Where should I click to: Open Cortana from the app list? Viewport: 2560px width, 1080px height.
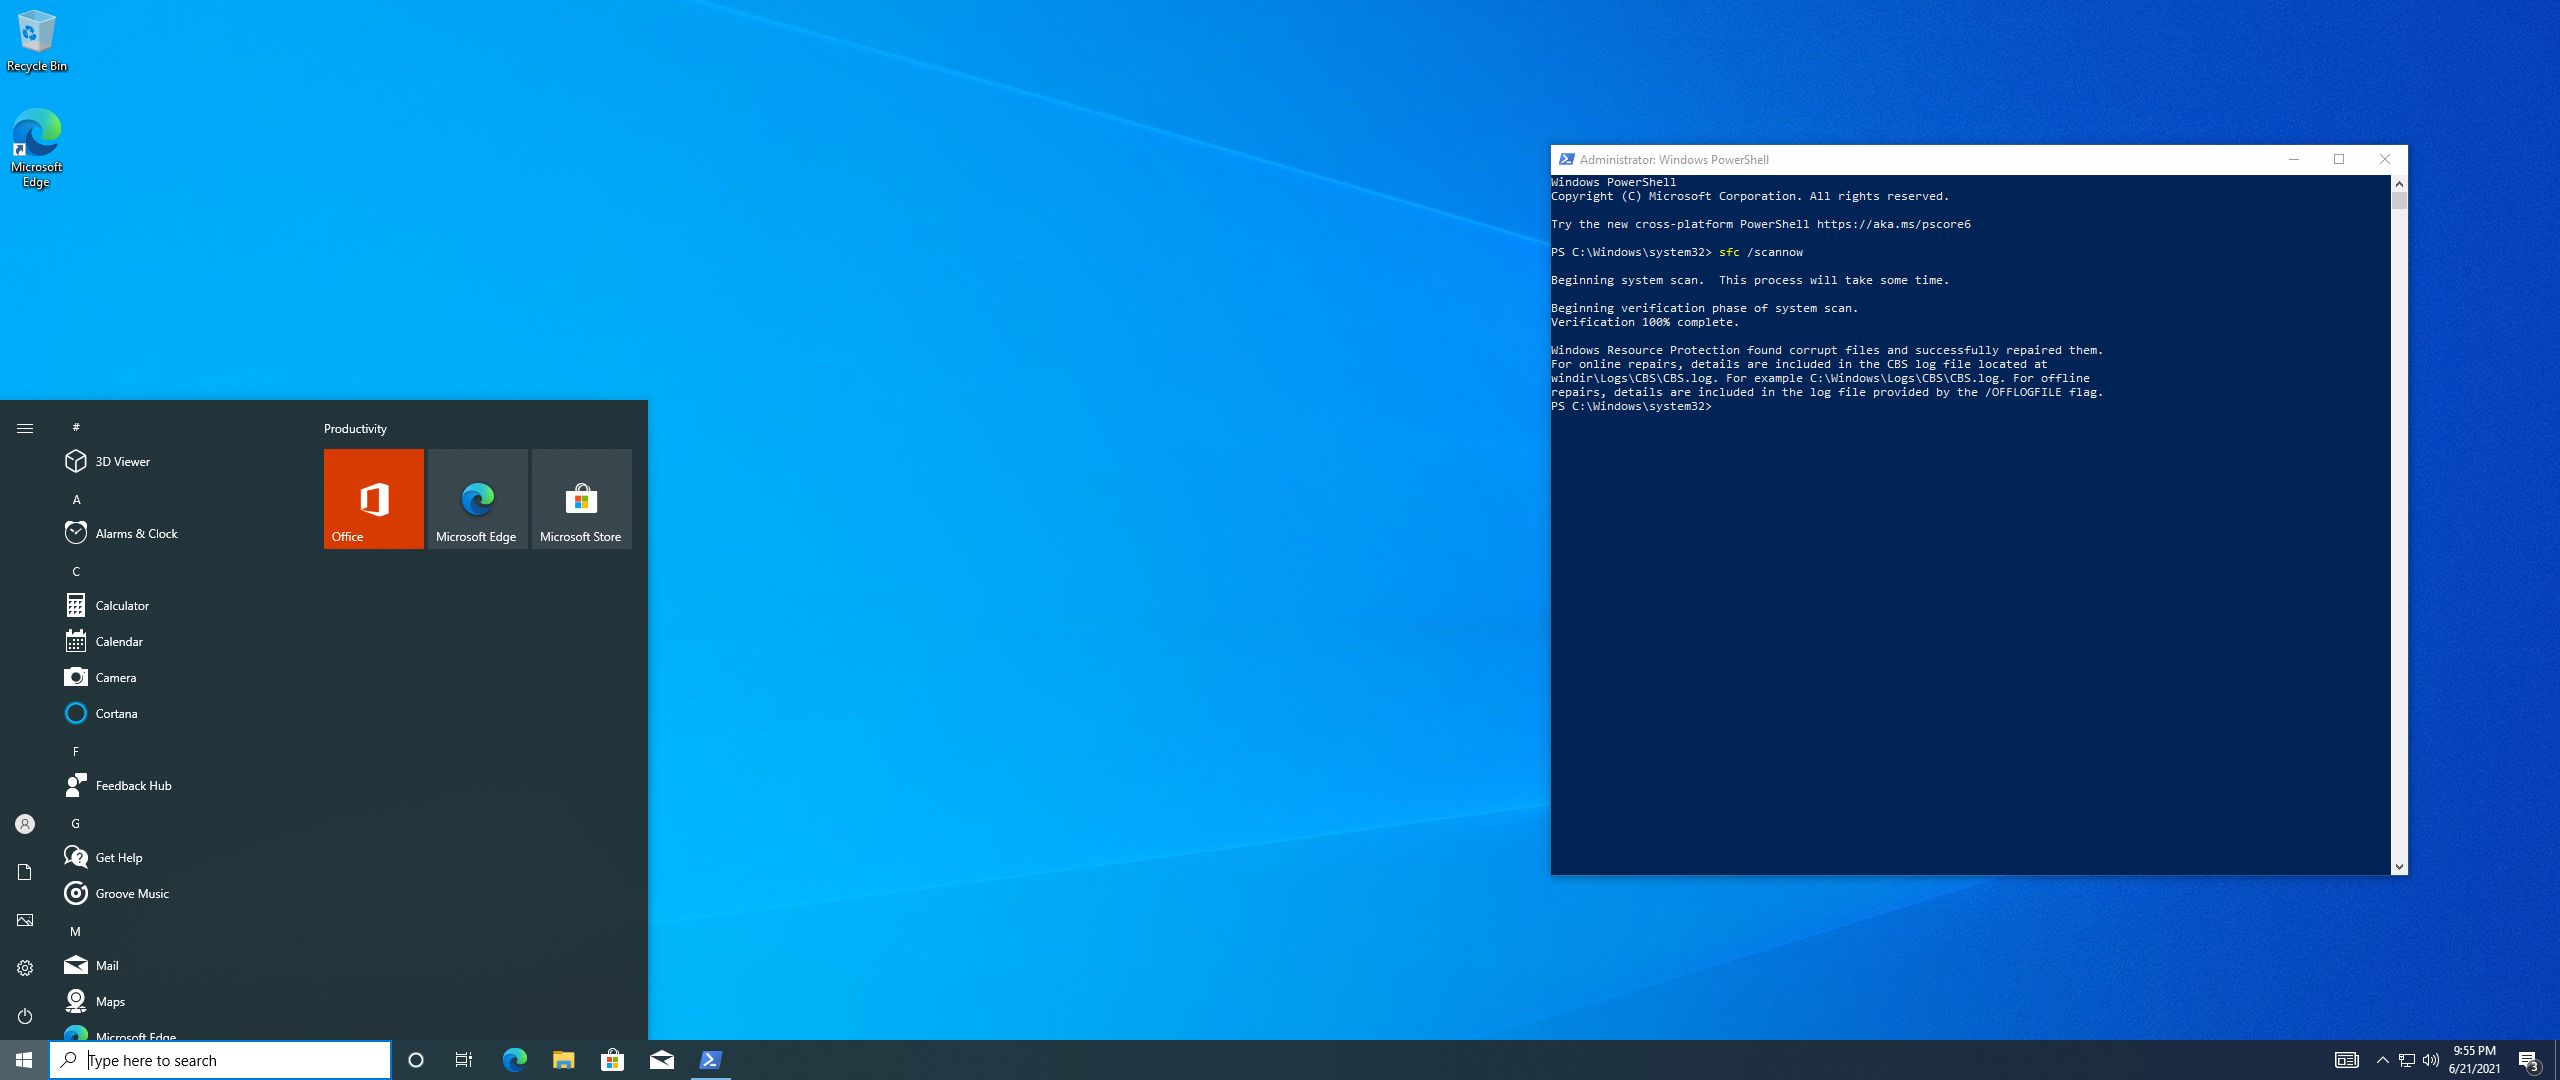[182, 713]
